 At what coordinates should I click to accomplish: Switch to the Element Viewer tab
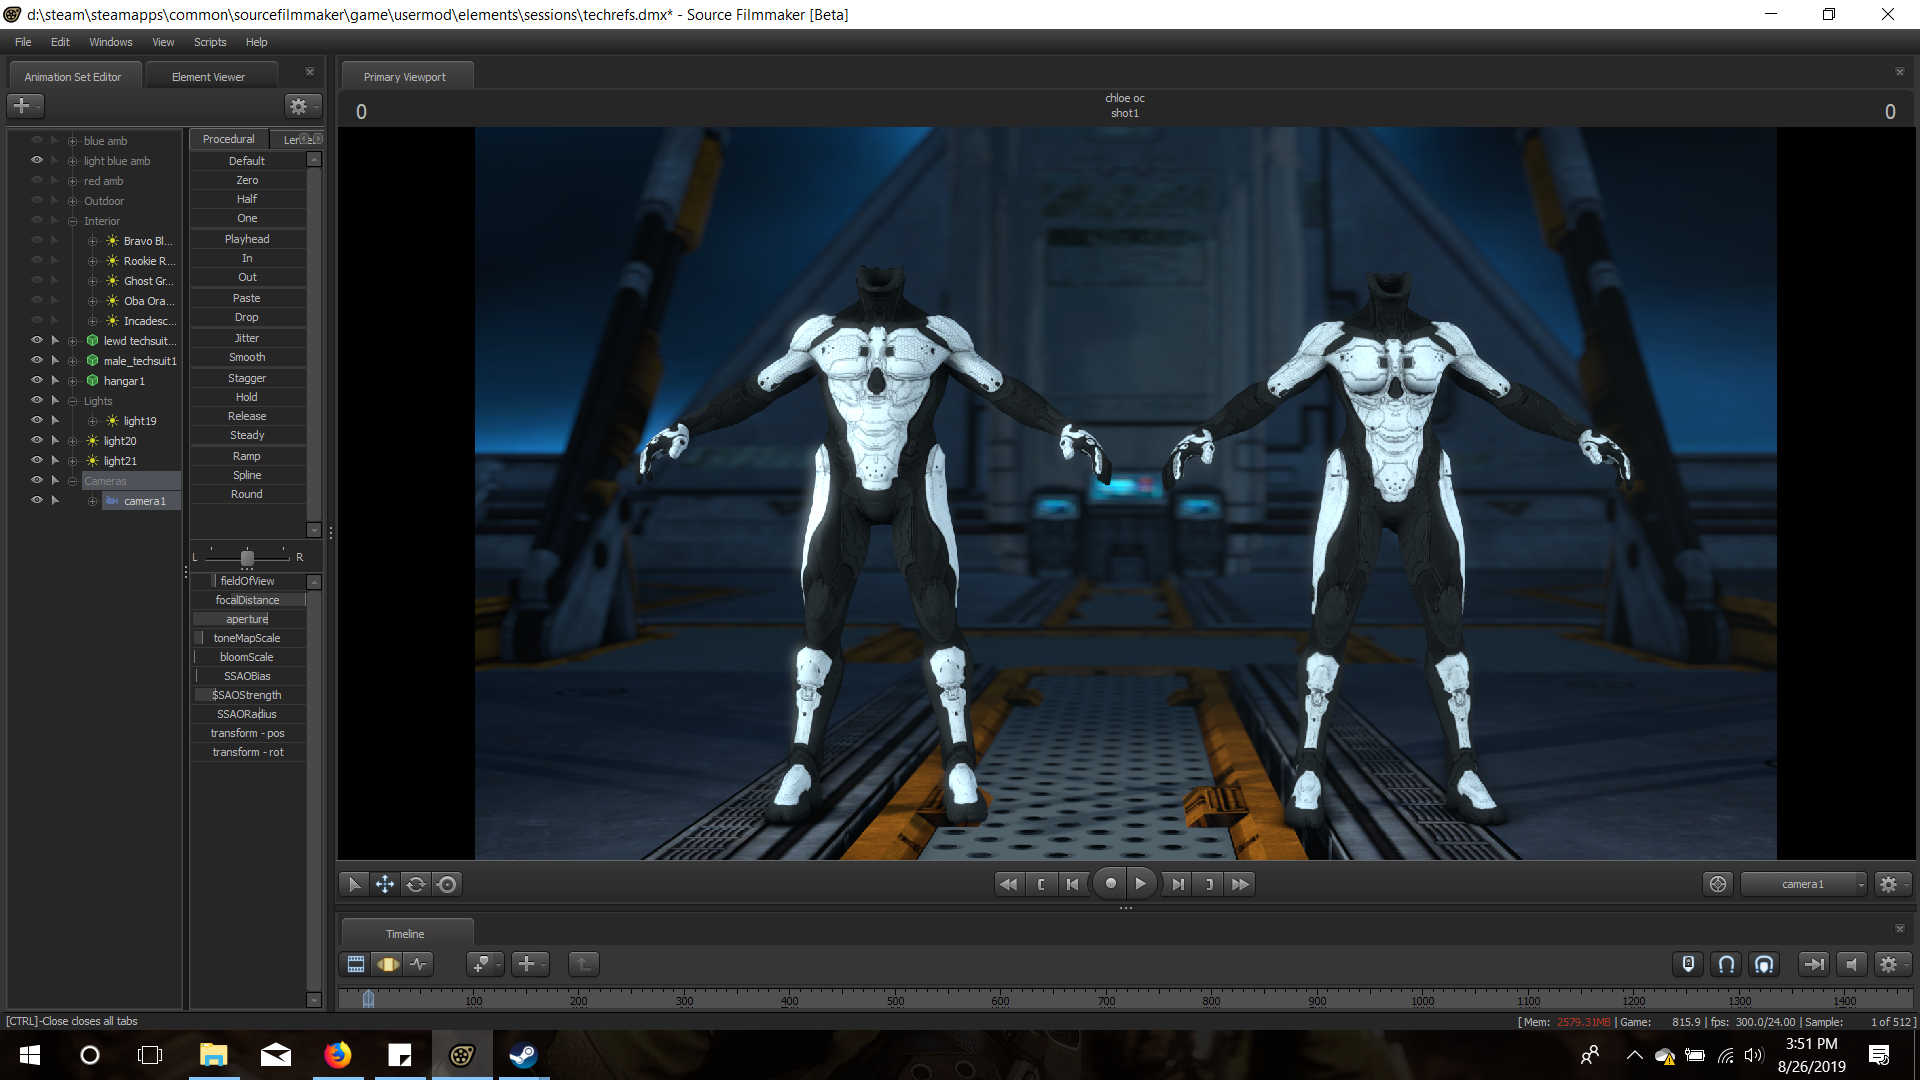click(208, 77)
